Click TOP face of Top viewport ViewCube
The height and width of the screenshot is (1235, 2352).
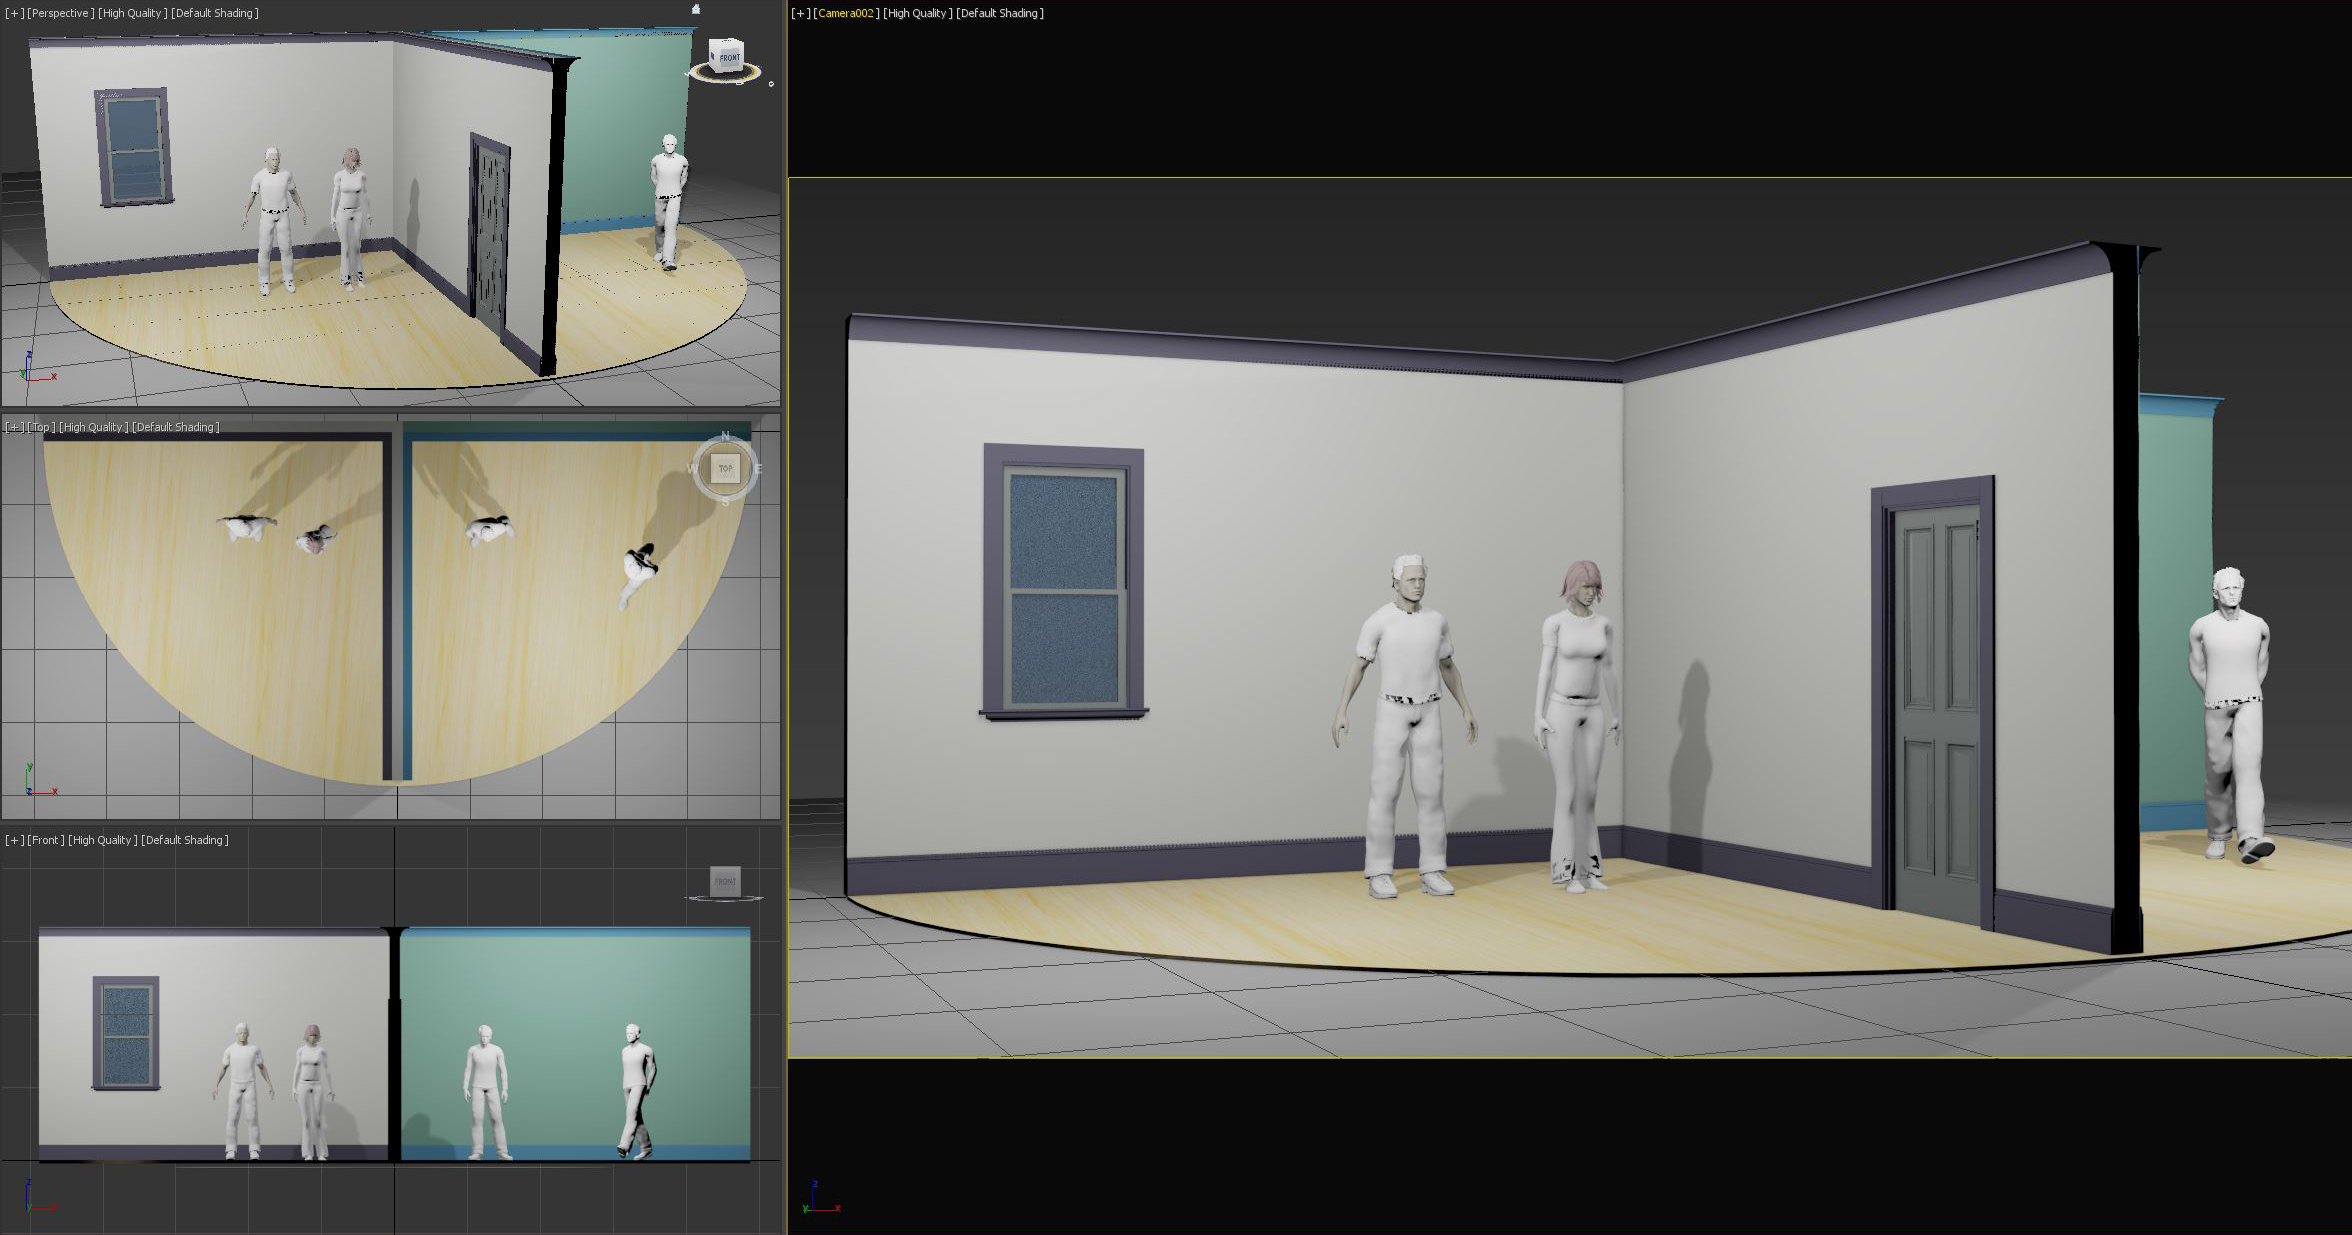[x=725, y=468]
